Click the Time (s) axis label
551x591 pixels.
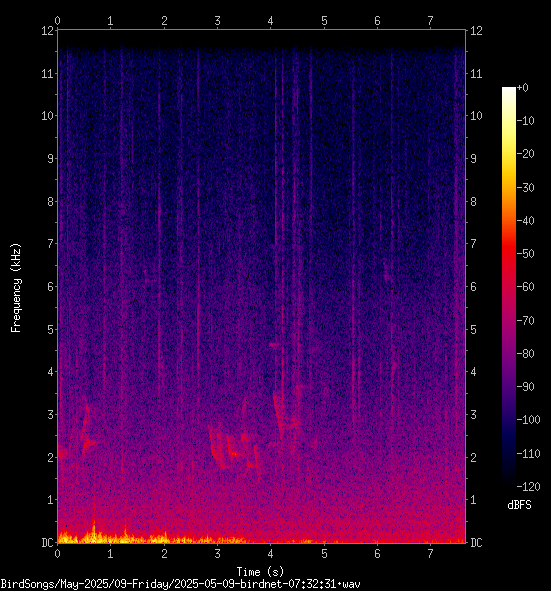pyautogui.click(x=260, y=572)
